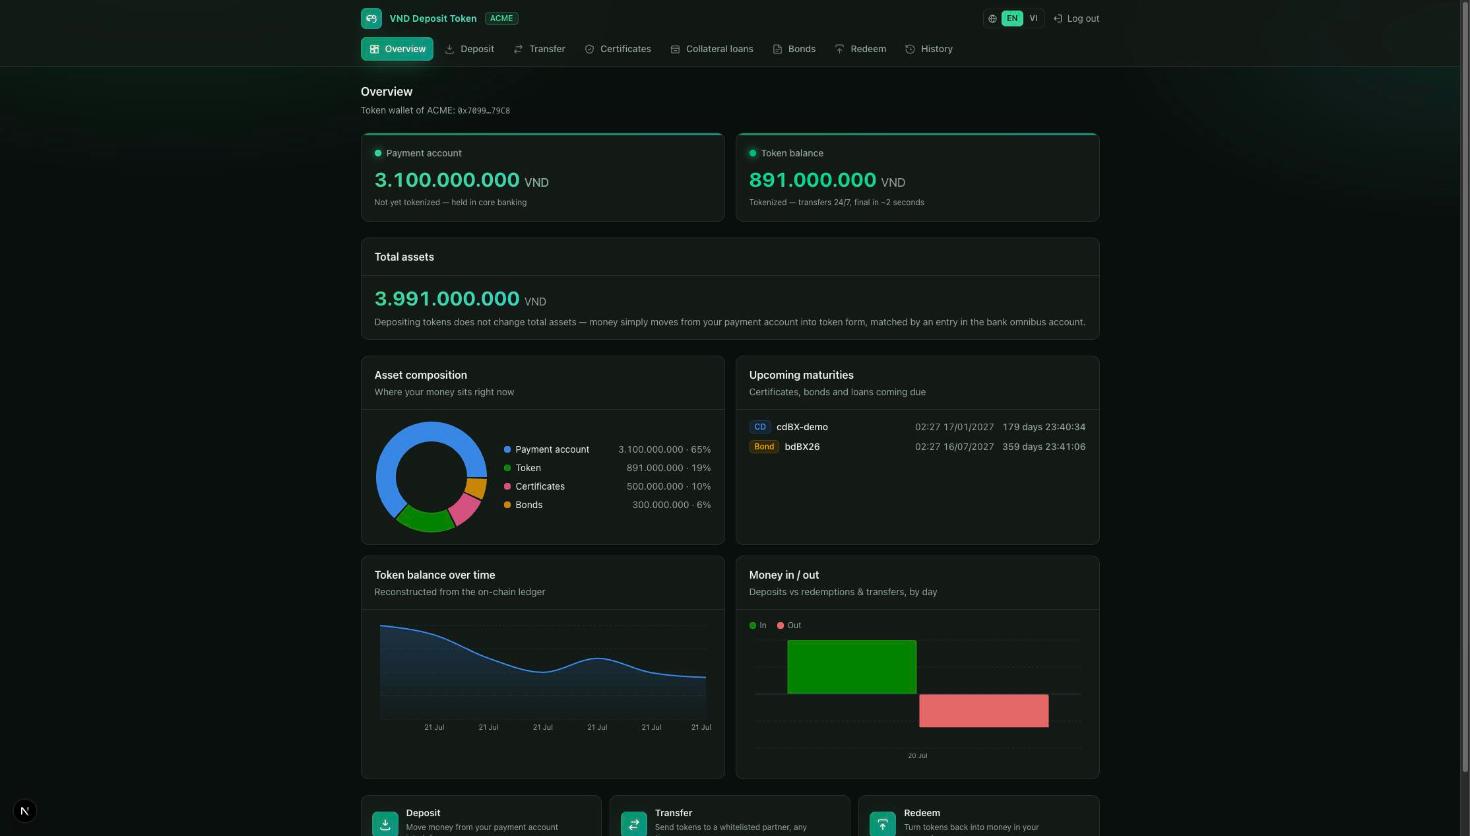Click the bdBX26 maturity row
The width and height of the screenshot is (1470, 836).
click(917, 447)
